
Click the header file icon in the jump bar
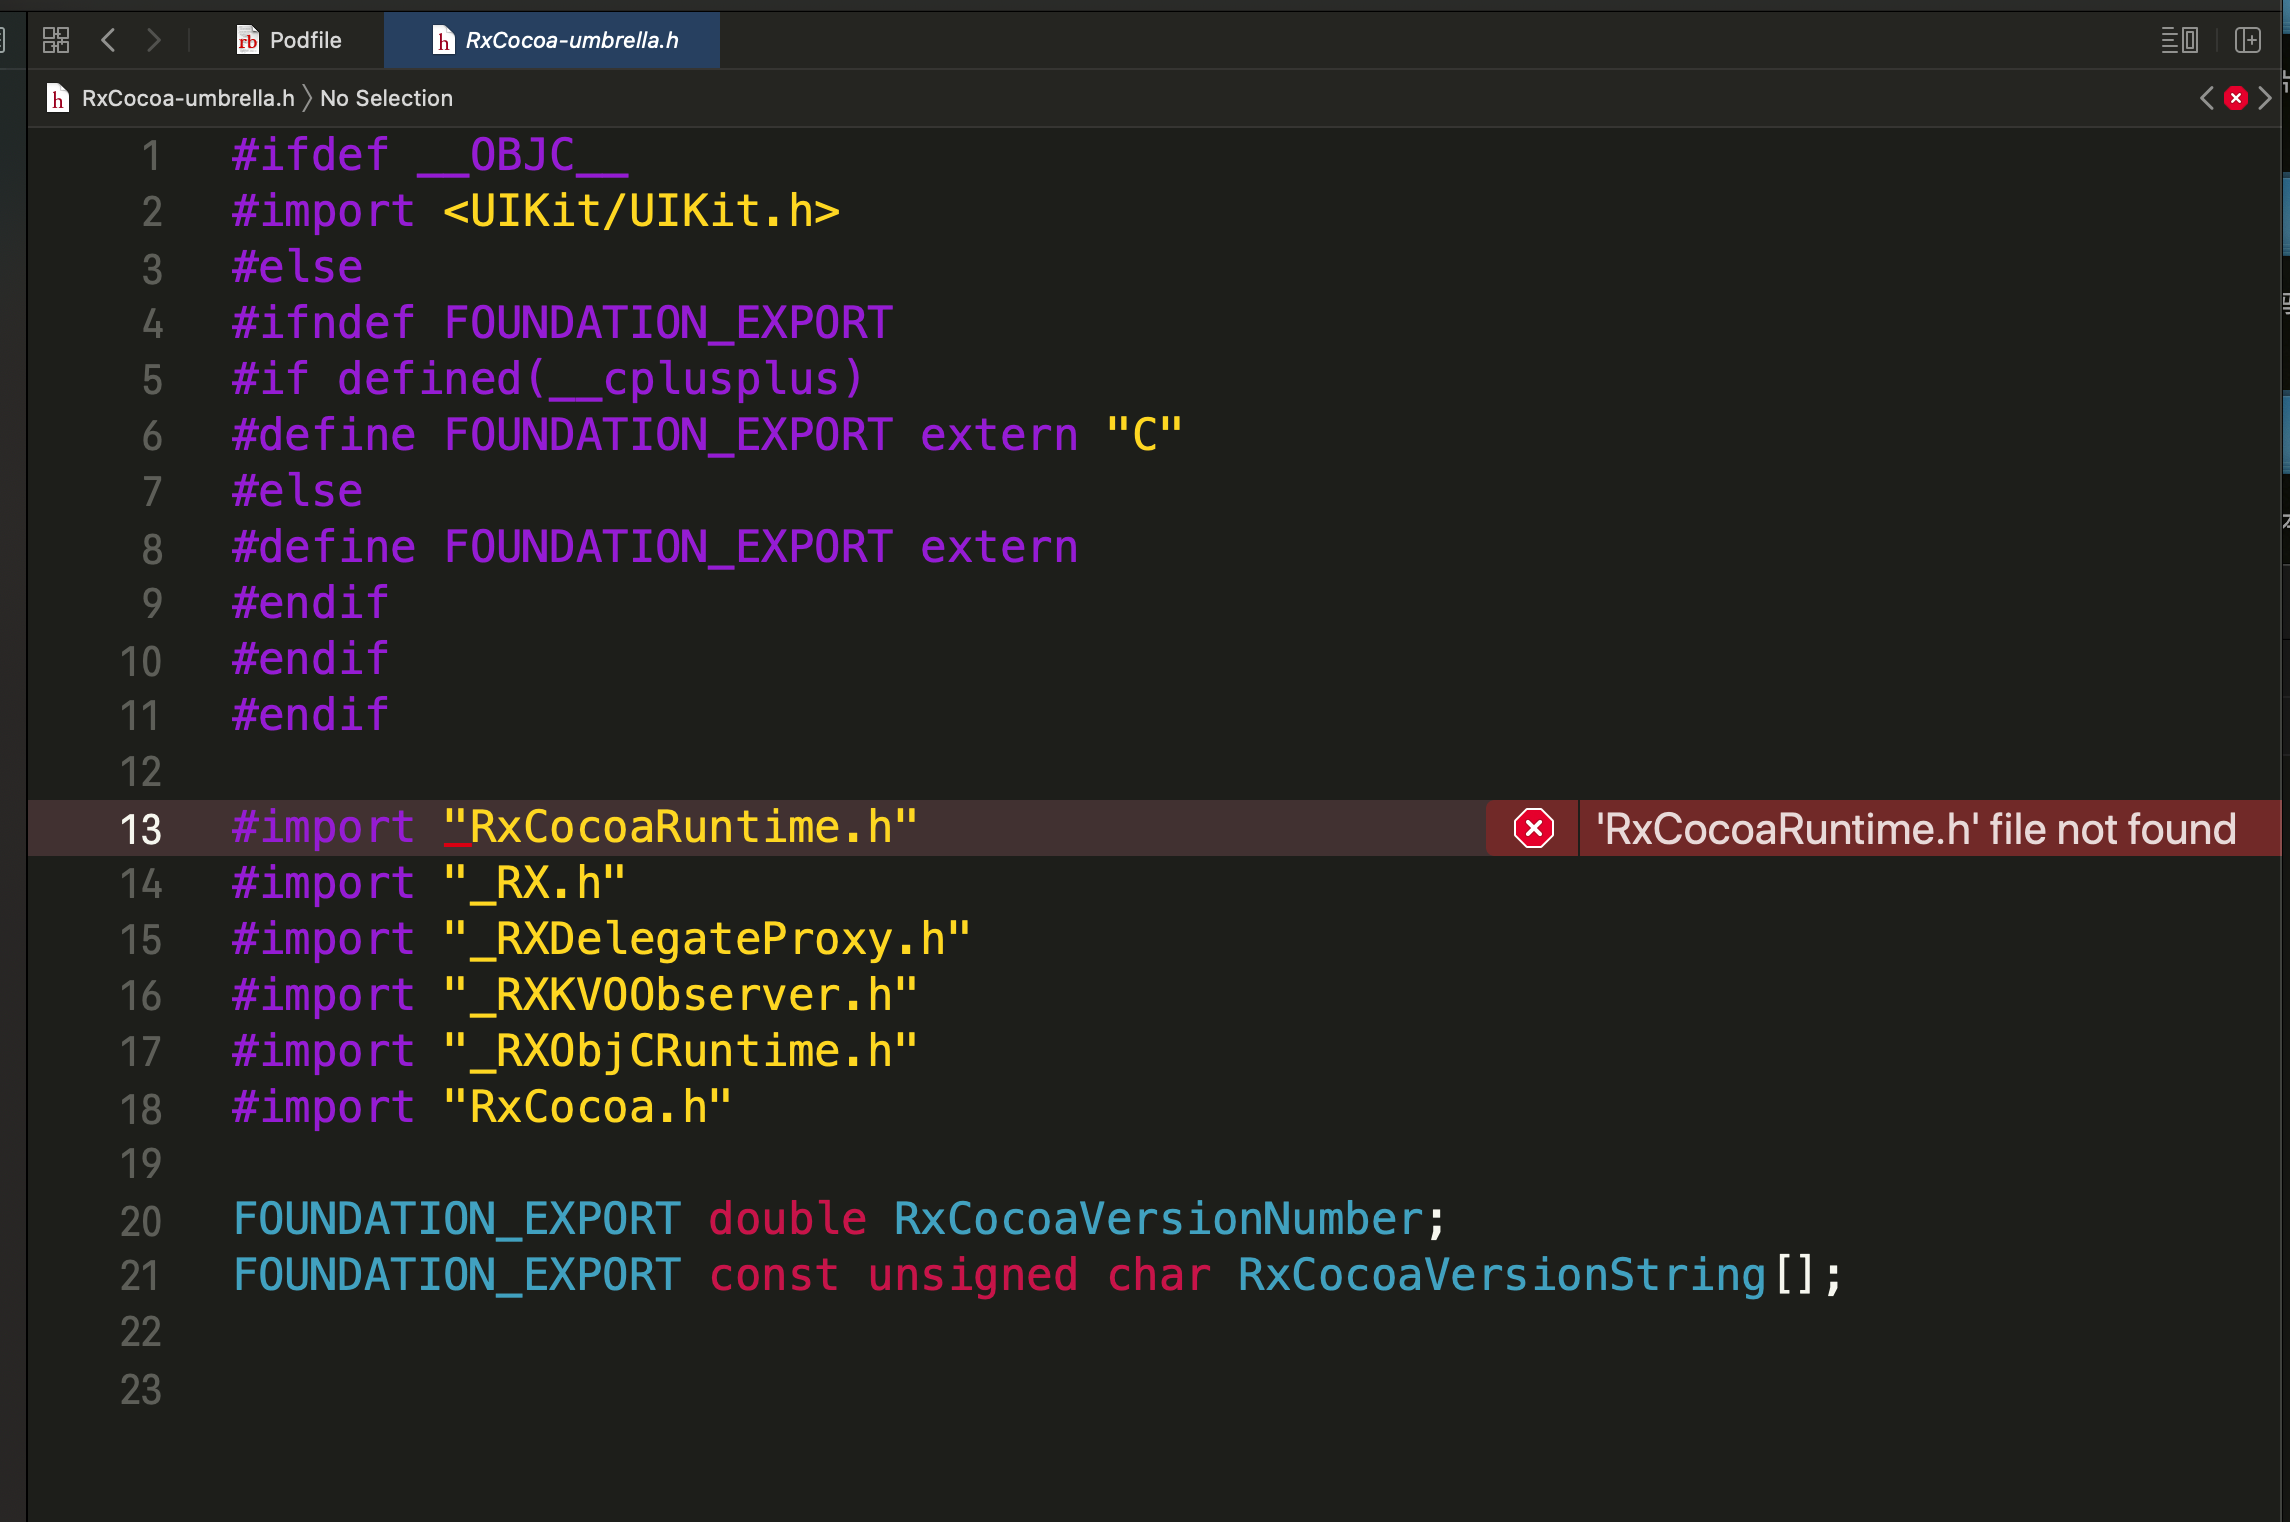click(x=58, y=98)
